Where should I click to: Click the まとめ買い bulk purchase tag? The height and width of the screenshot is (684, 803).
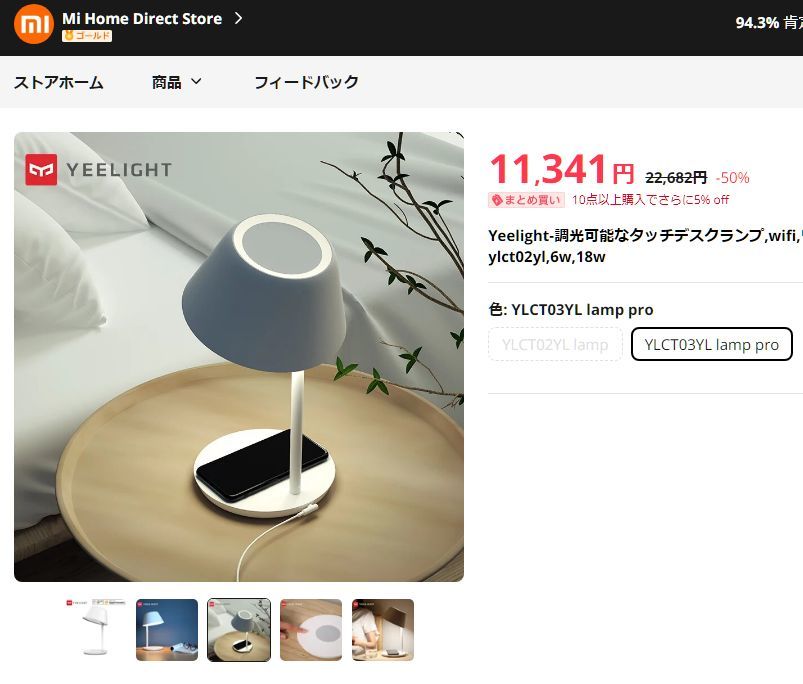[x=526, y=200]
